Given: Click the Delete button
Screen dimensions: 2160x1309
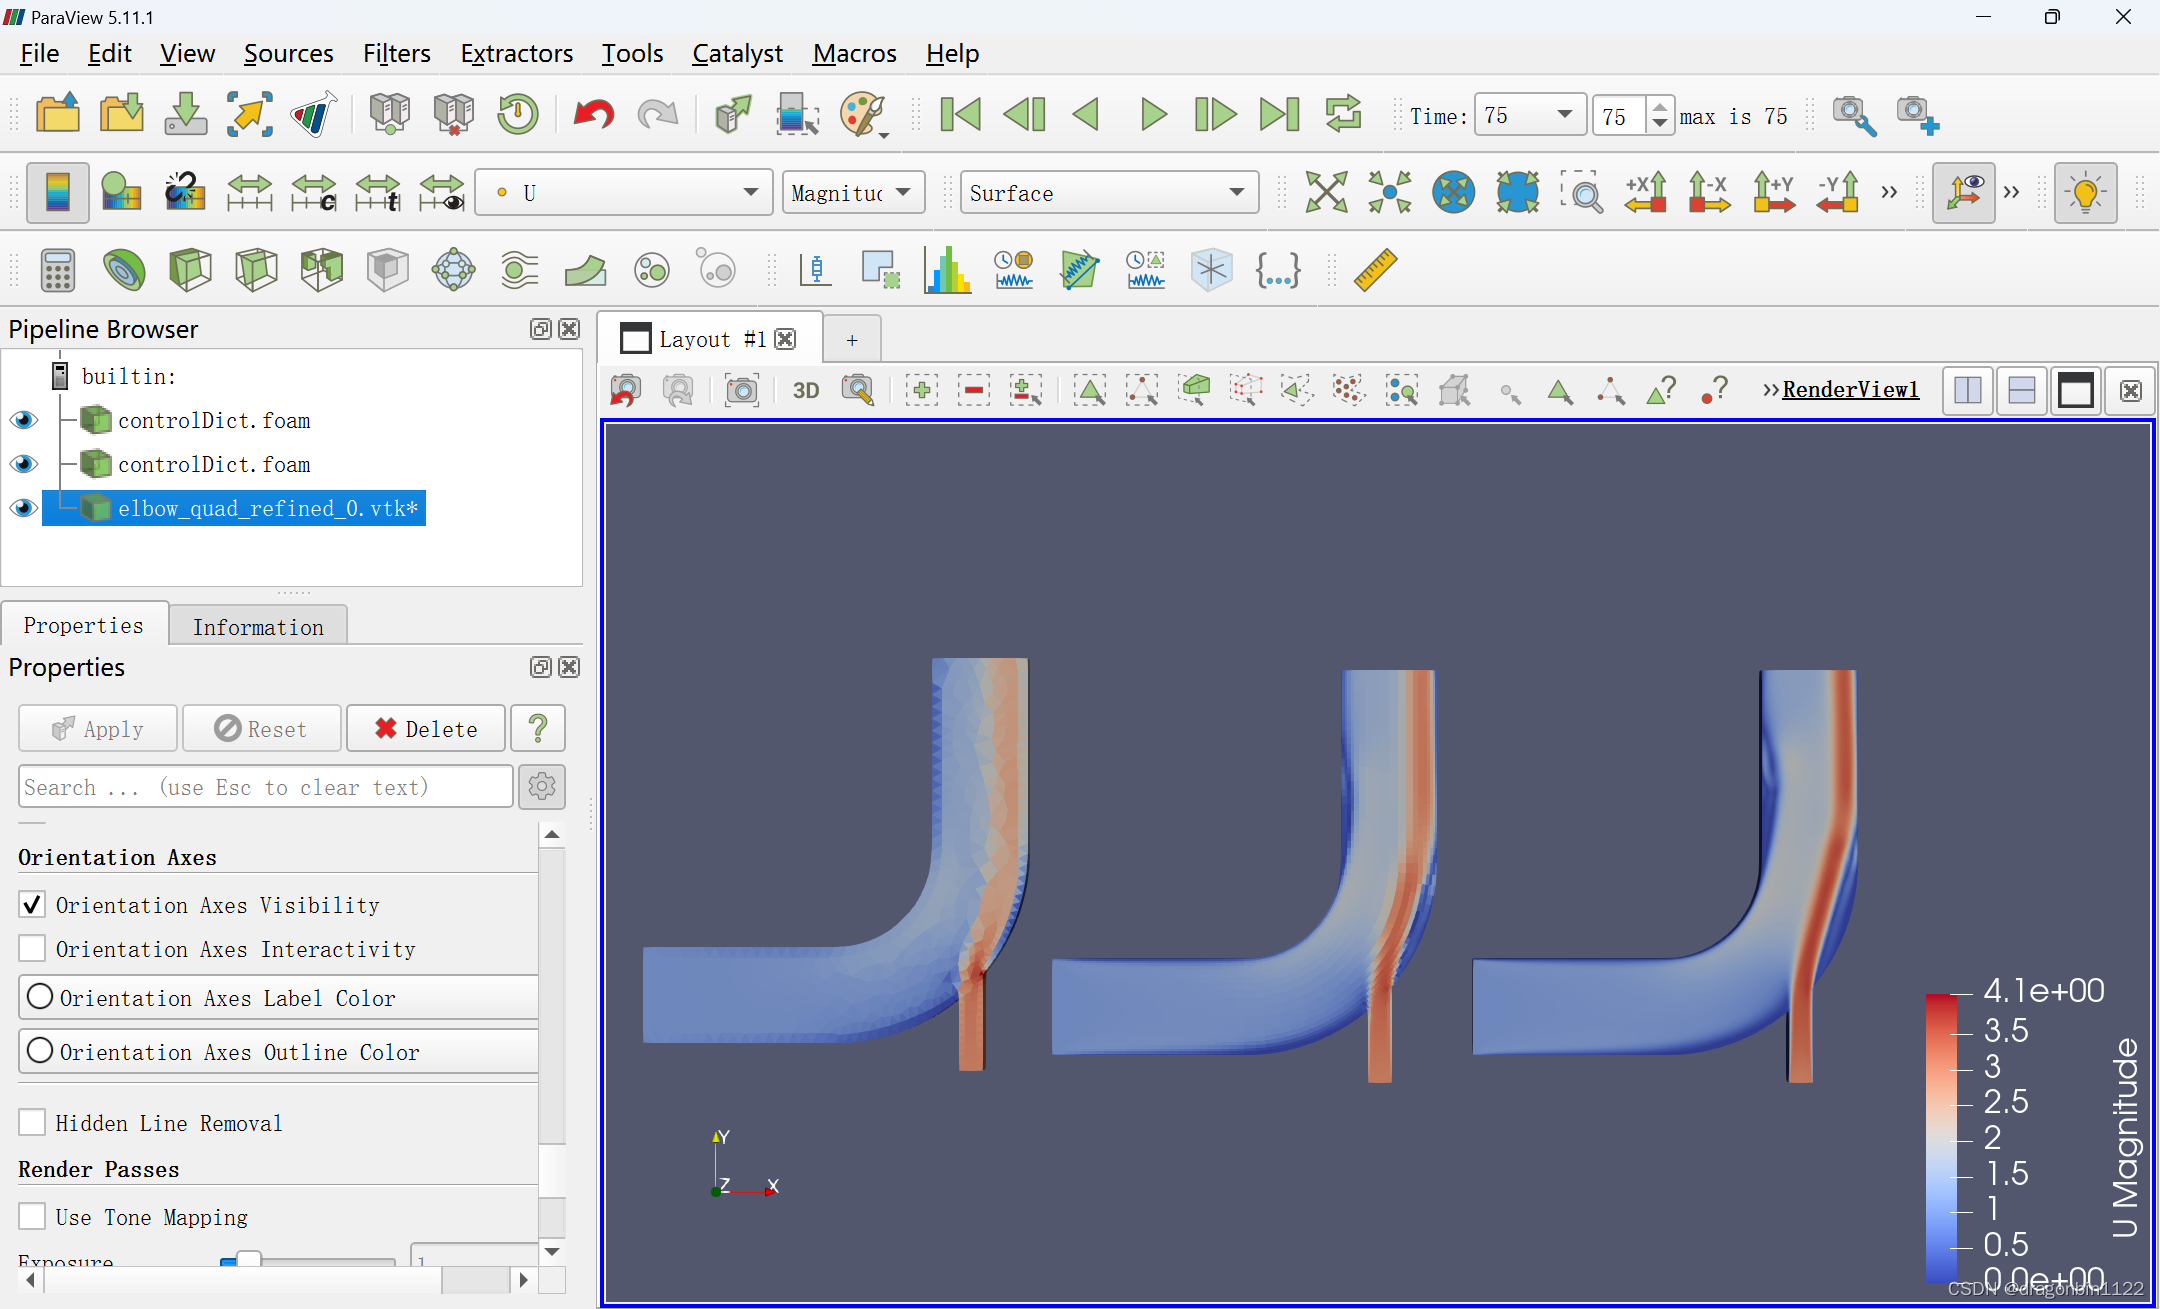Looking at the screenshot, I should [424, 728].
